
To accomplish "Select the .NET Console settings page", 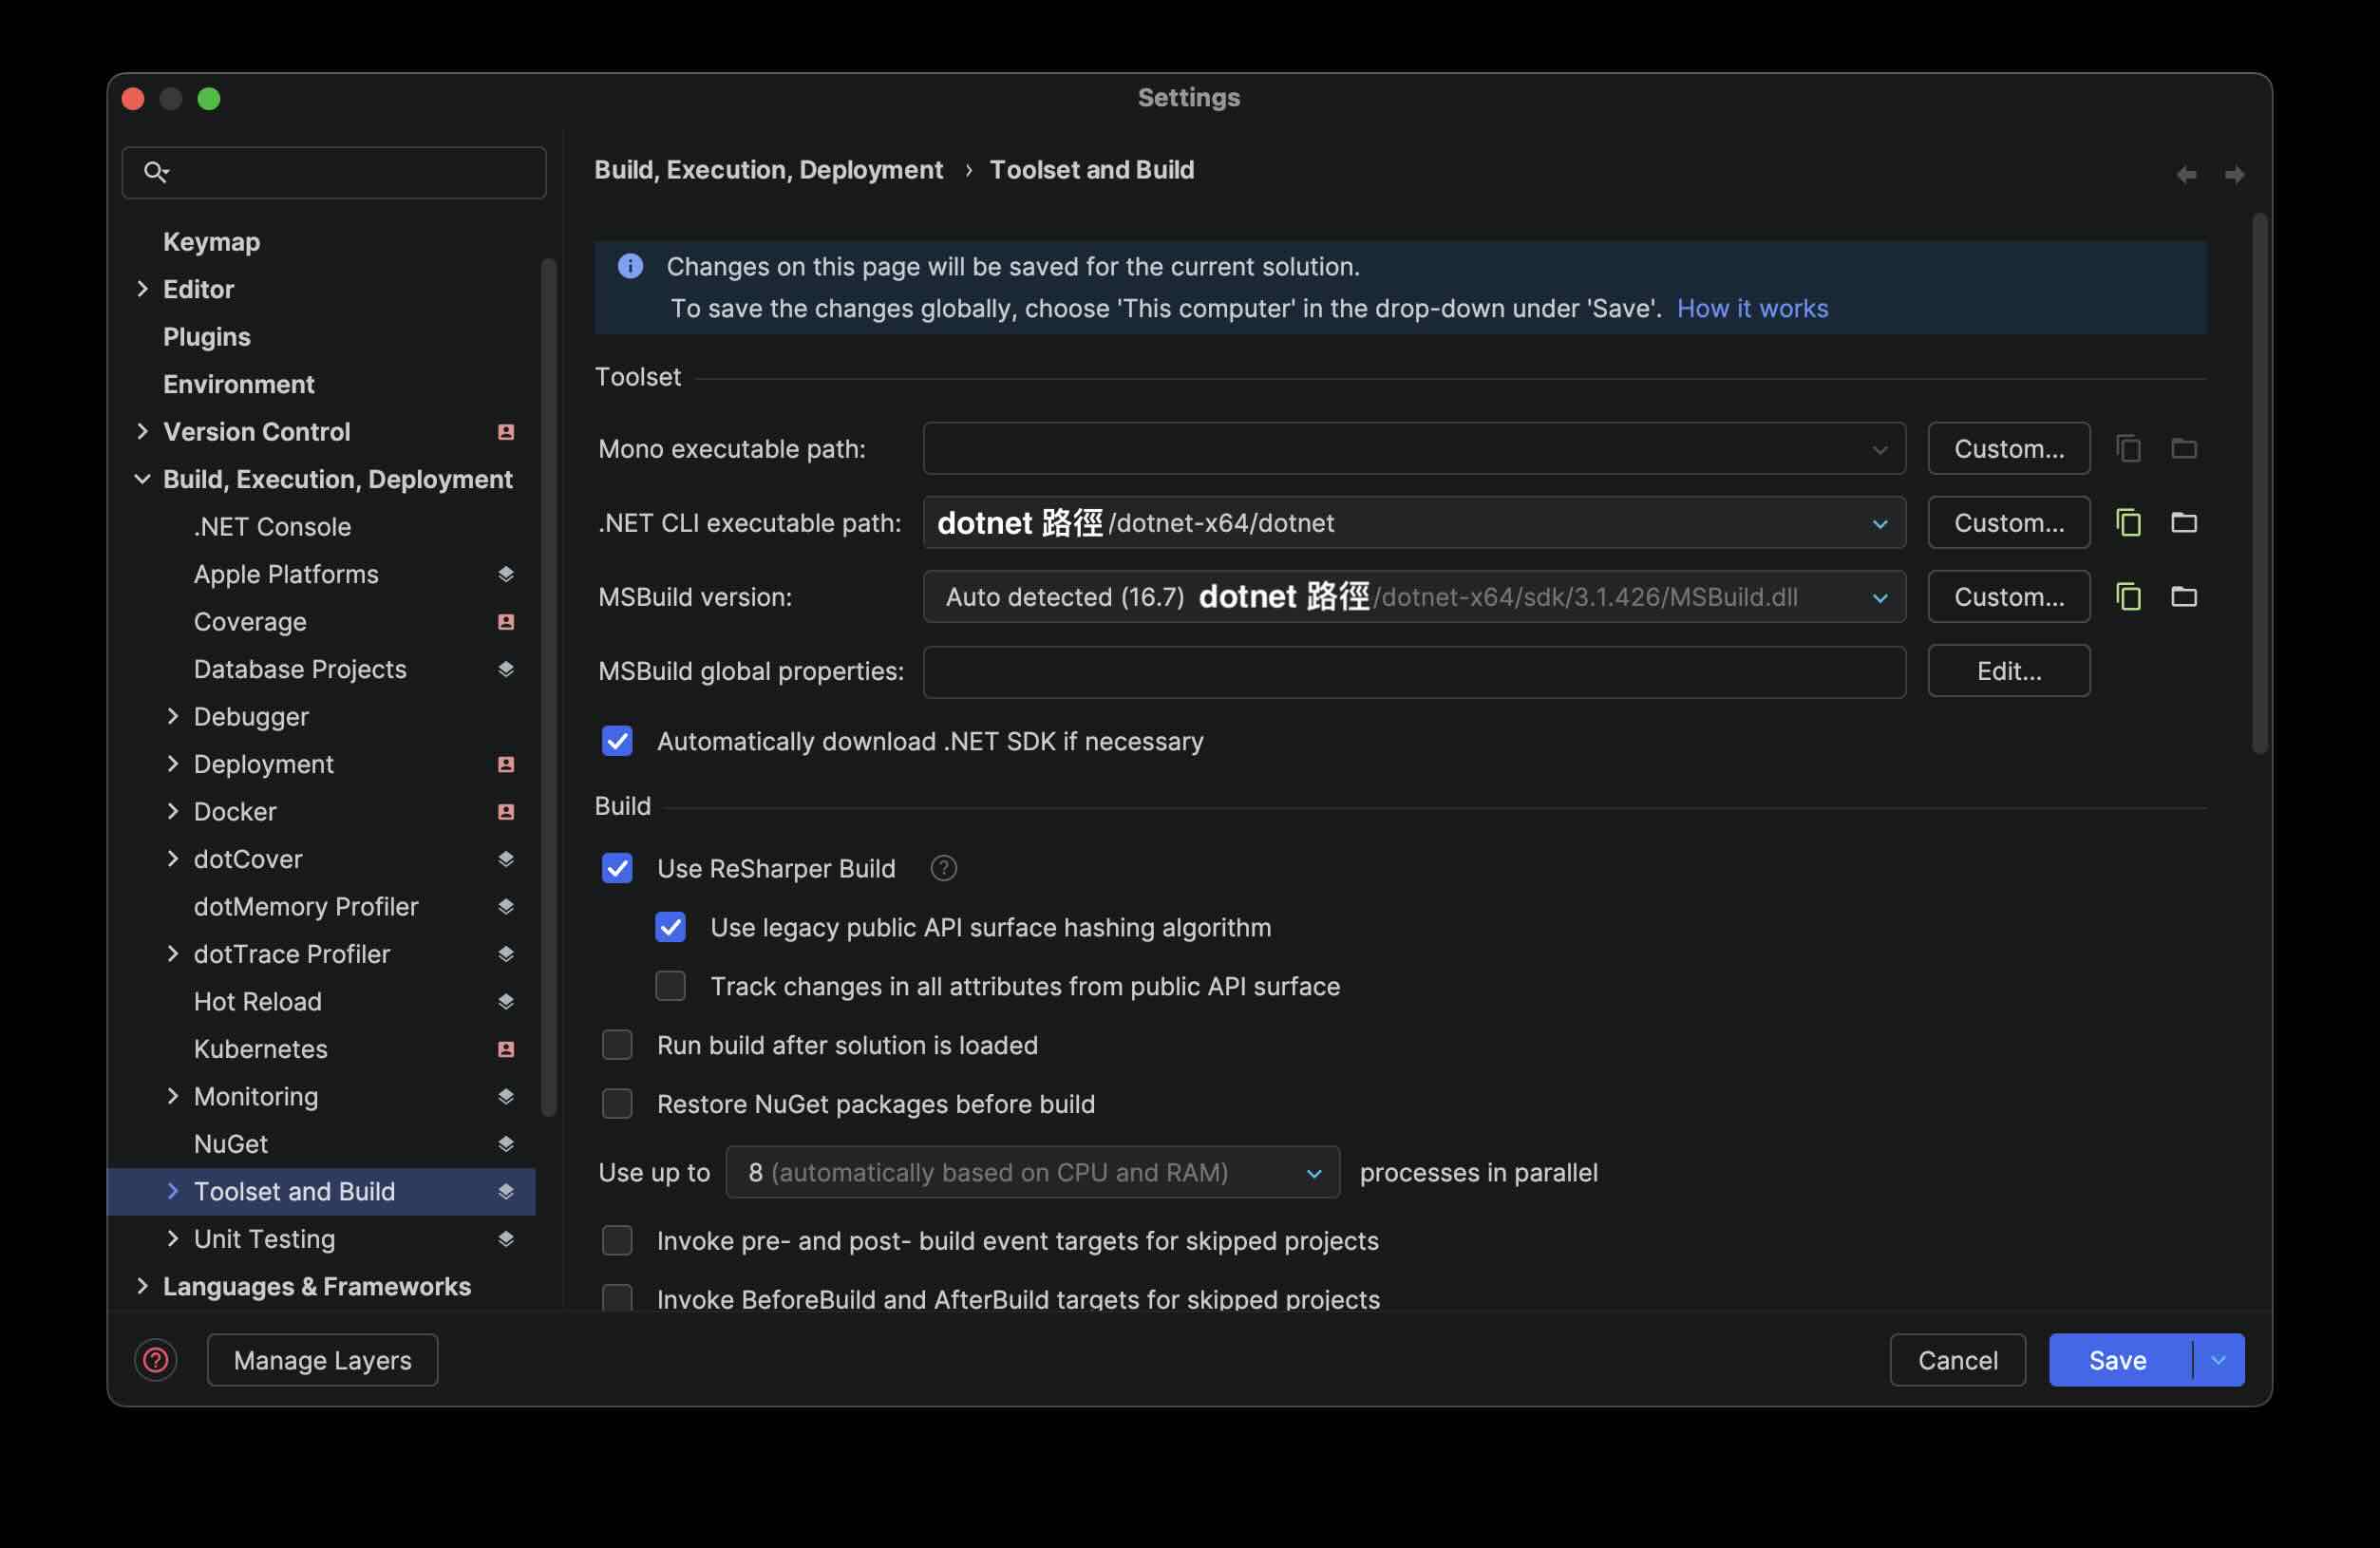I will (273, 526).
